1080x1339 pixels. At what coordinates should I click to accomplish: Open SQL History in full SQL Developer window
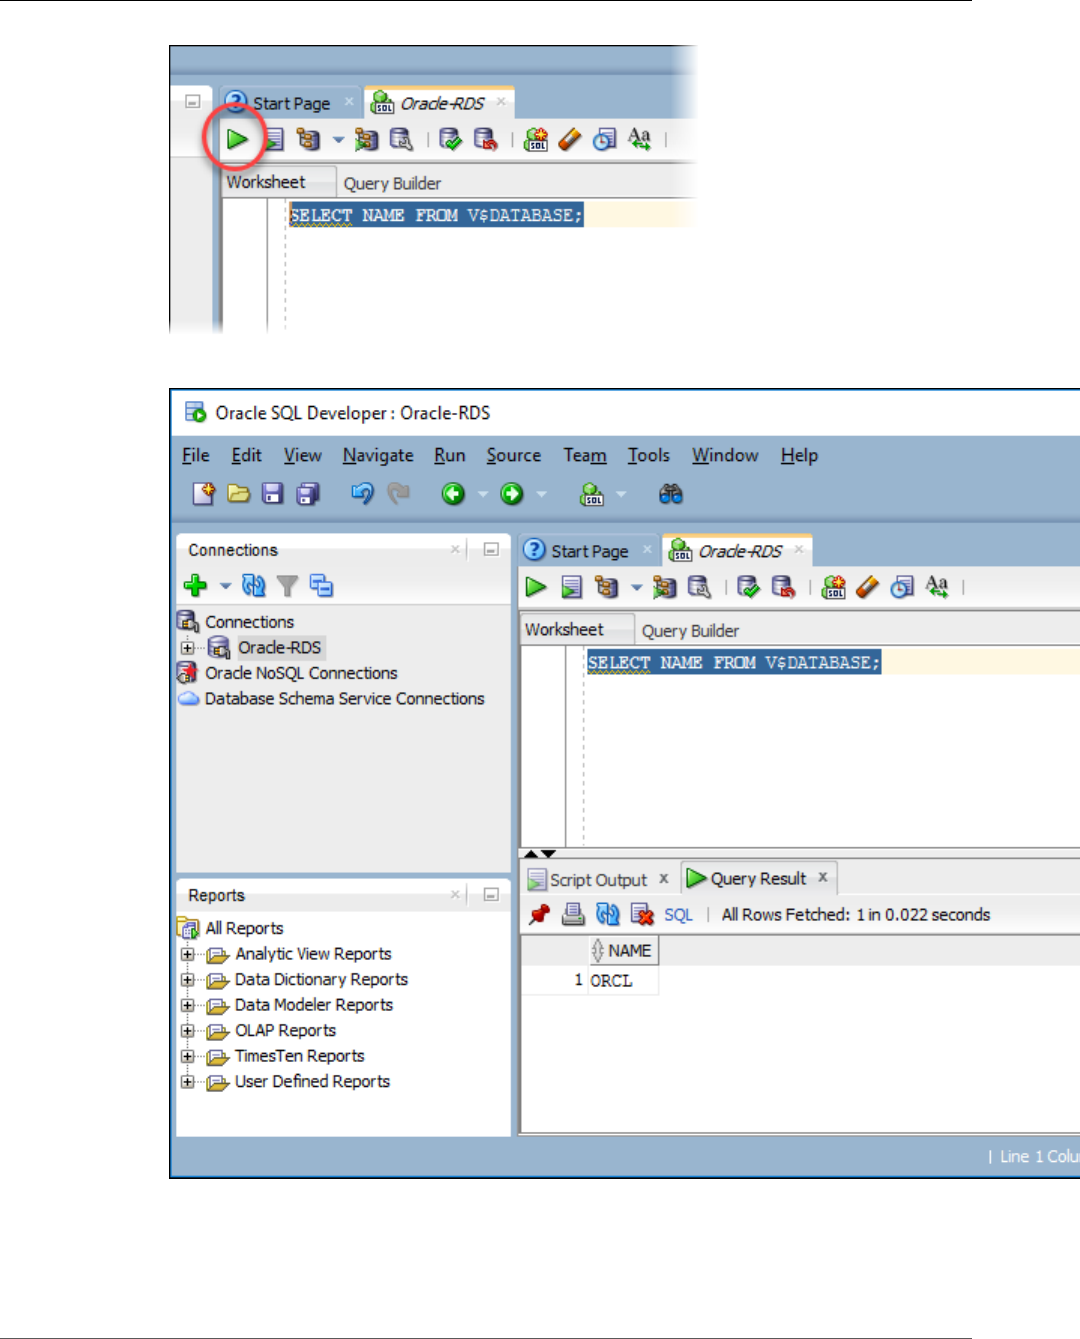(902, 587)
